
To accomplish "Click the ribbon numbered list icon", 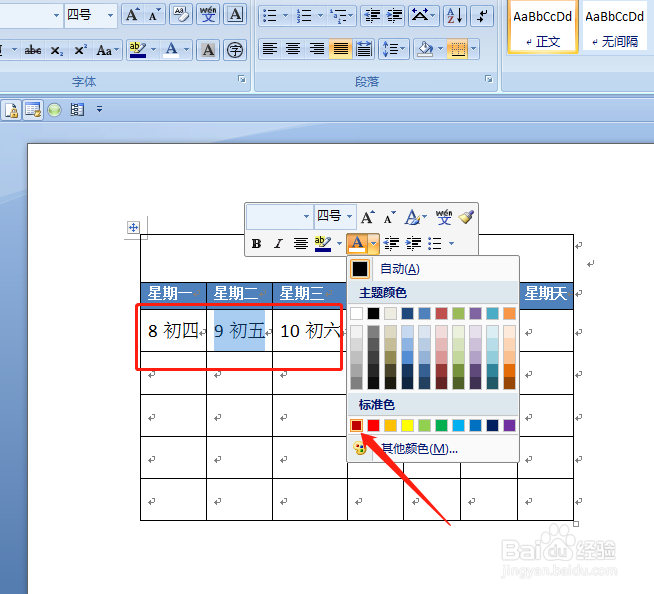I will point(304,16).
